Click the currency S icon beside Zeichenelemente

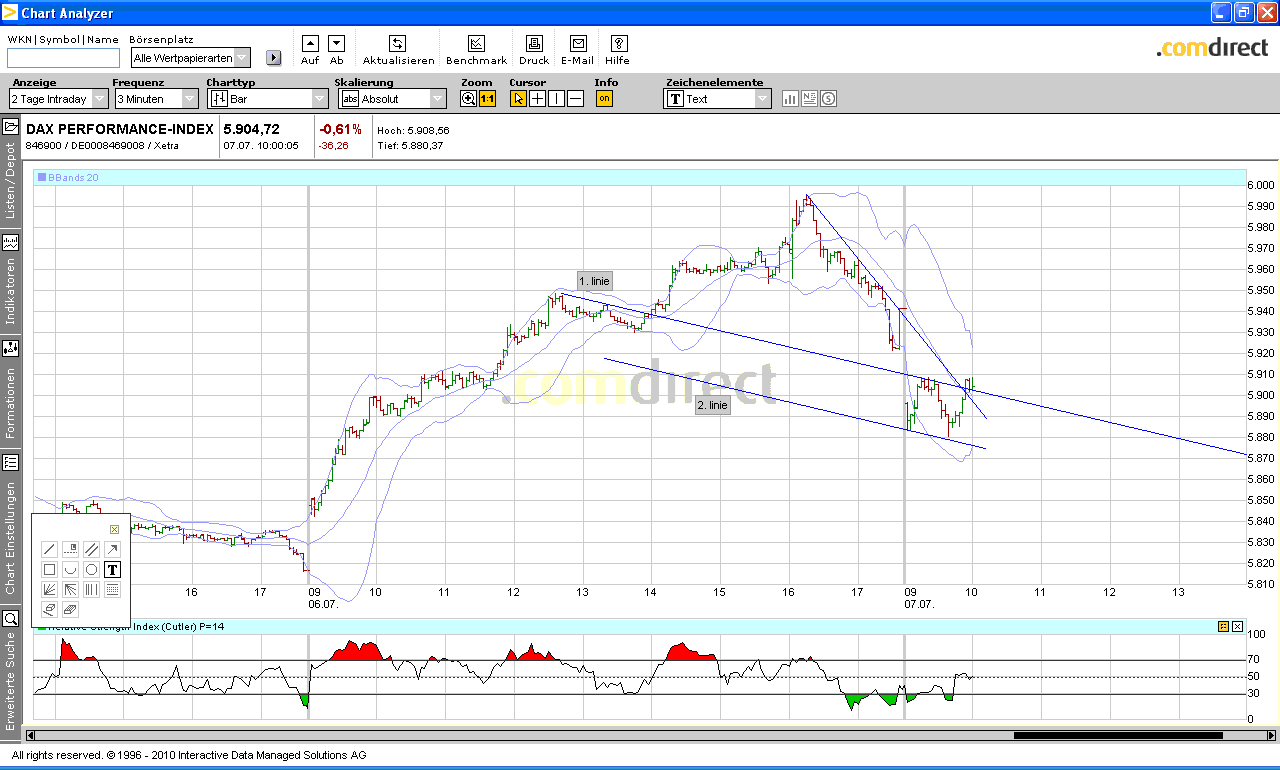pos(828,98)
